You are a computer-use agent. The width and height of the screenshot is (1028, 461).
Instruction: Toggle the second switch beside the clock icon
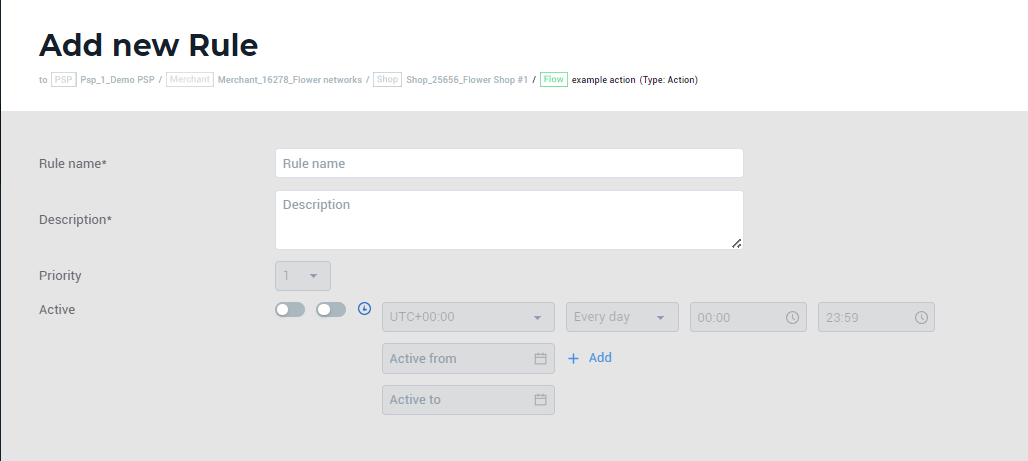click(331, 310)
